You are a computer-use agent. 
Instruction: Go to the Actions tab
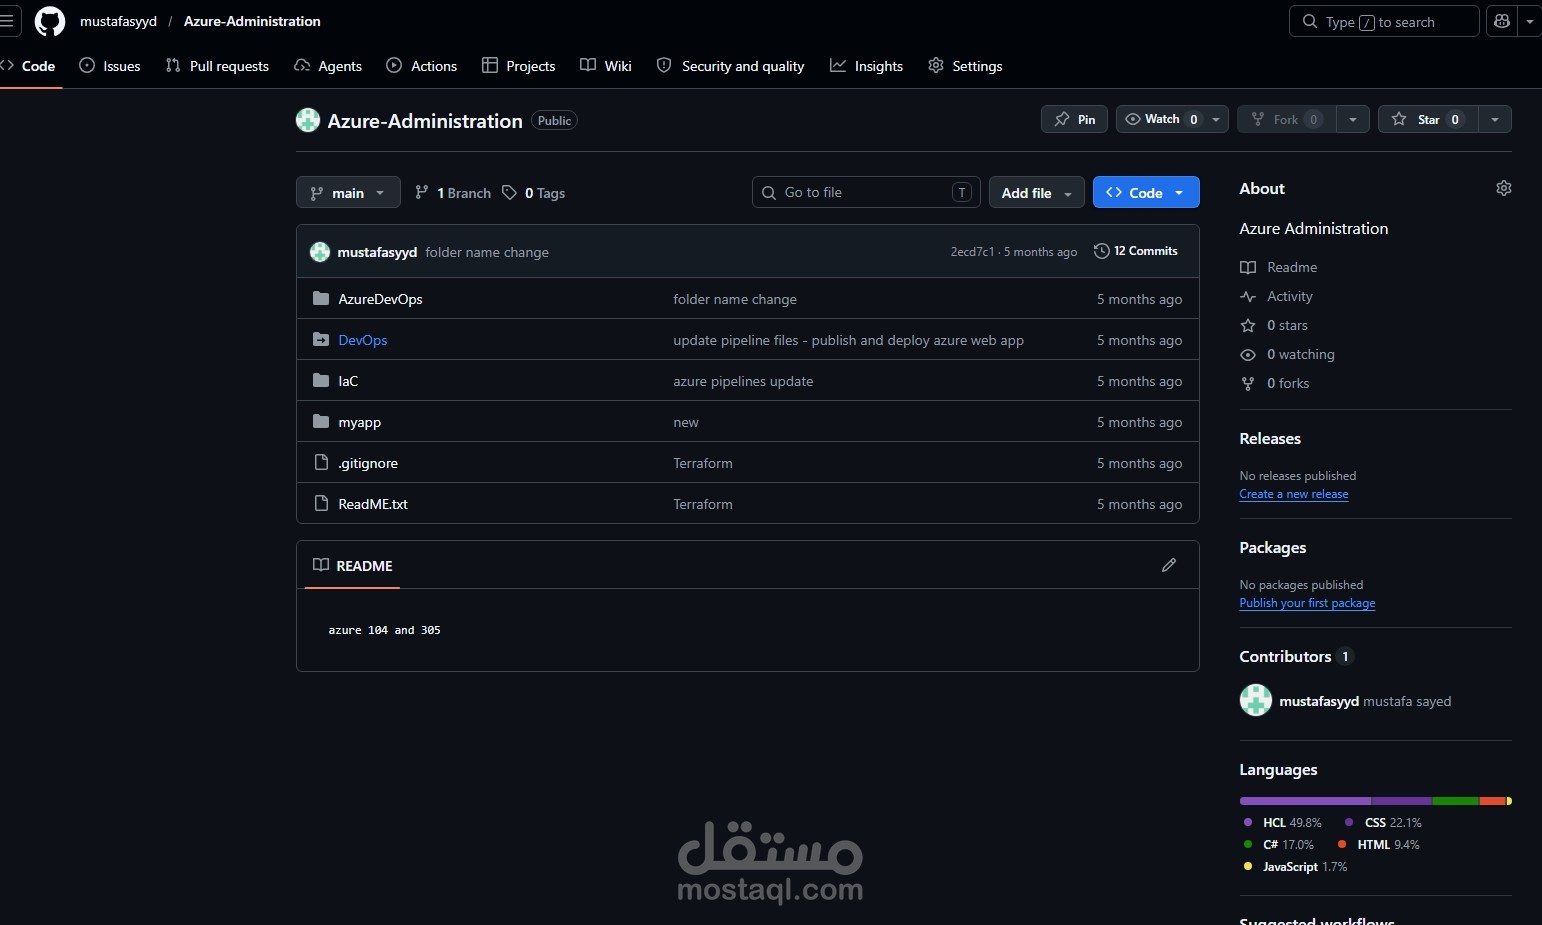point(422,66)
